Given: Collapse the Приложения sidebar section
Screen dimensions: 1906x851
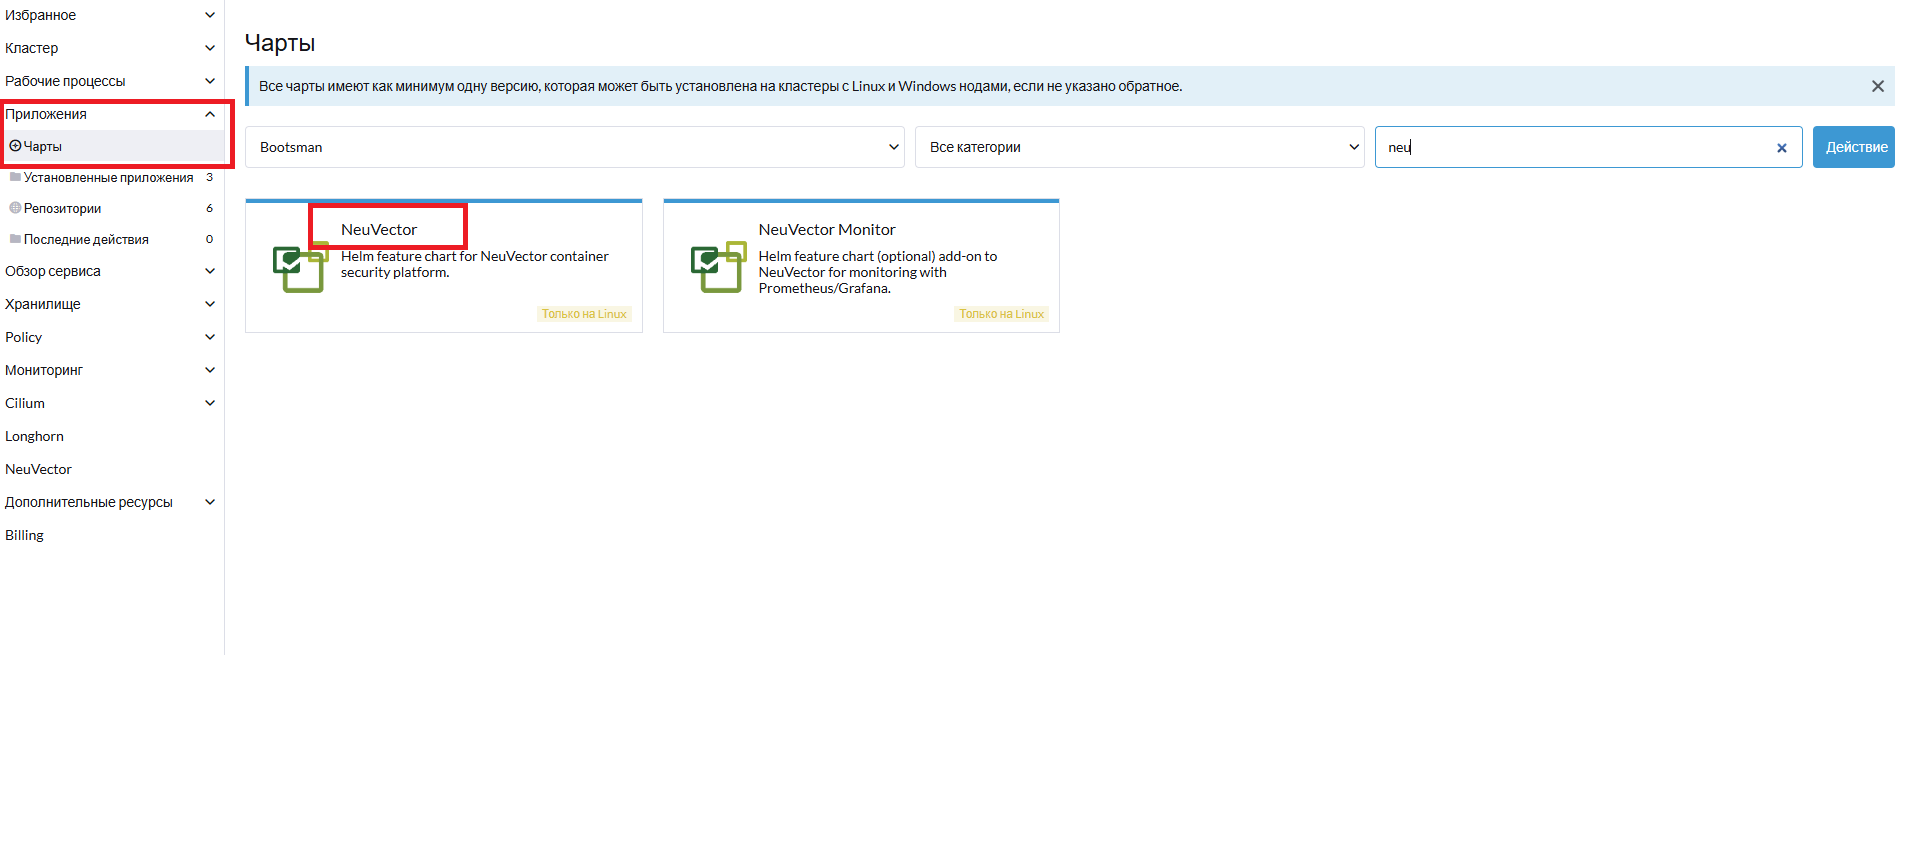Looking at the screenshot, I should (x=210, y=114).
